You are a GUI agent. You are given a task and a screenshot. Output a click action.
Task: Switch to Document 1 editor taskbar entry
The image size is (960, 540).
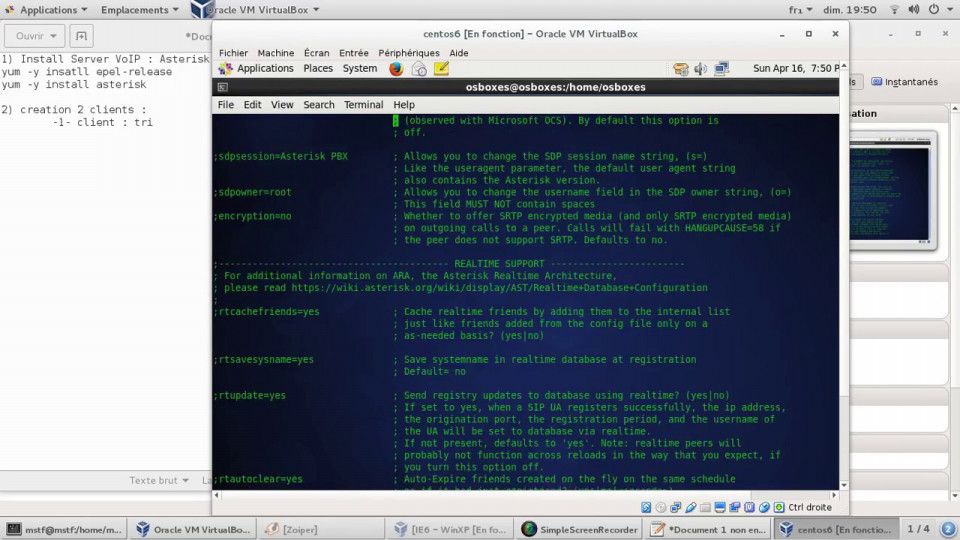pyautogui.click(x=709, y=530)
